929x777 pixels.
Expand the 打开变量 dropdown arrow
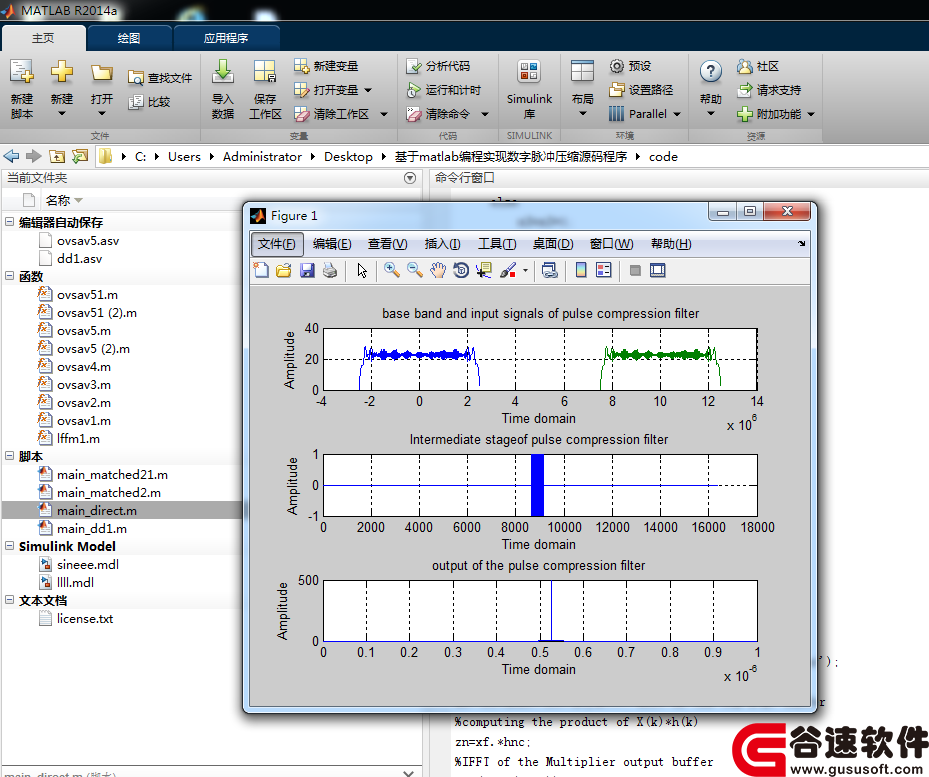[x=368, y=90]
